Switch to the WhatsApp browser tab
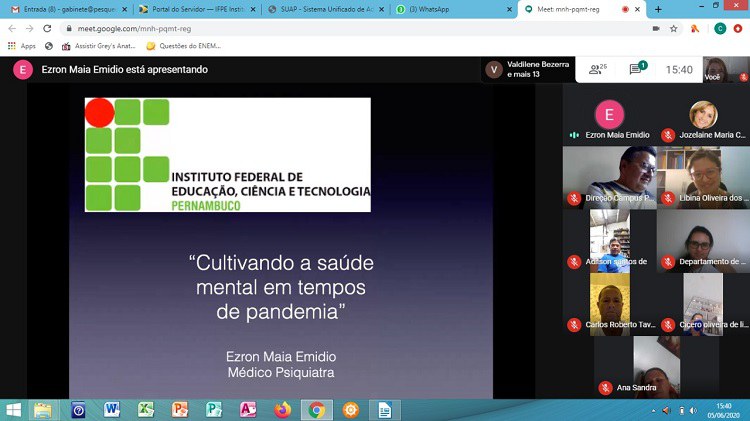This screenshot has height=421, width=750. pyautogui.click(x=452, y=9)
